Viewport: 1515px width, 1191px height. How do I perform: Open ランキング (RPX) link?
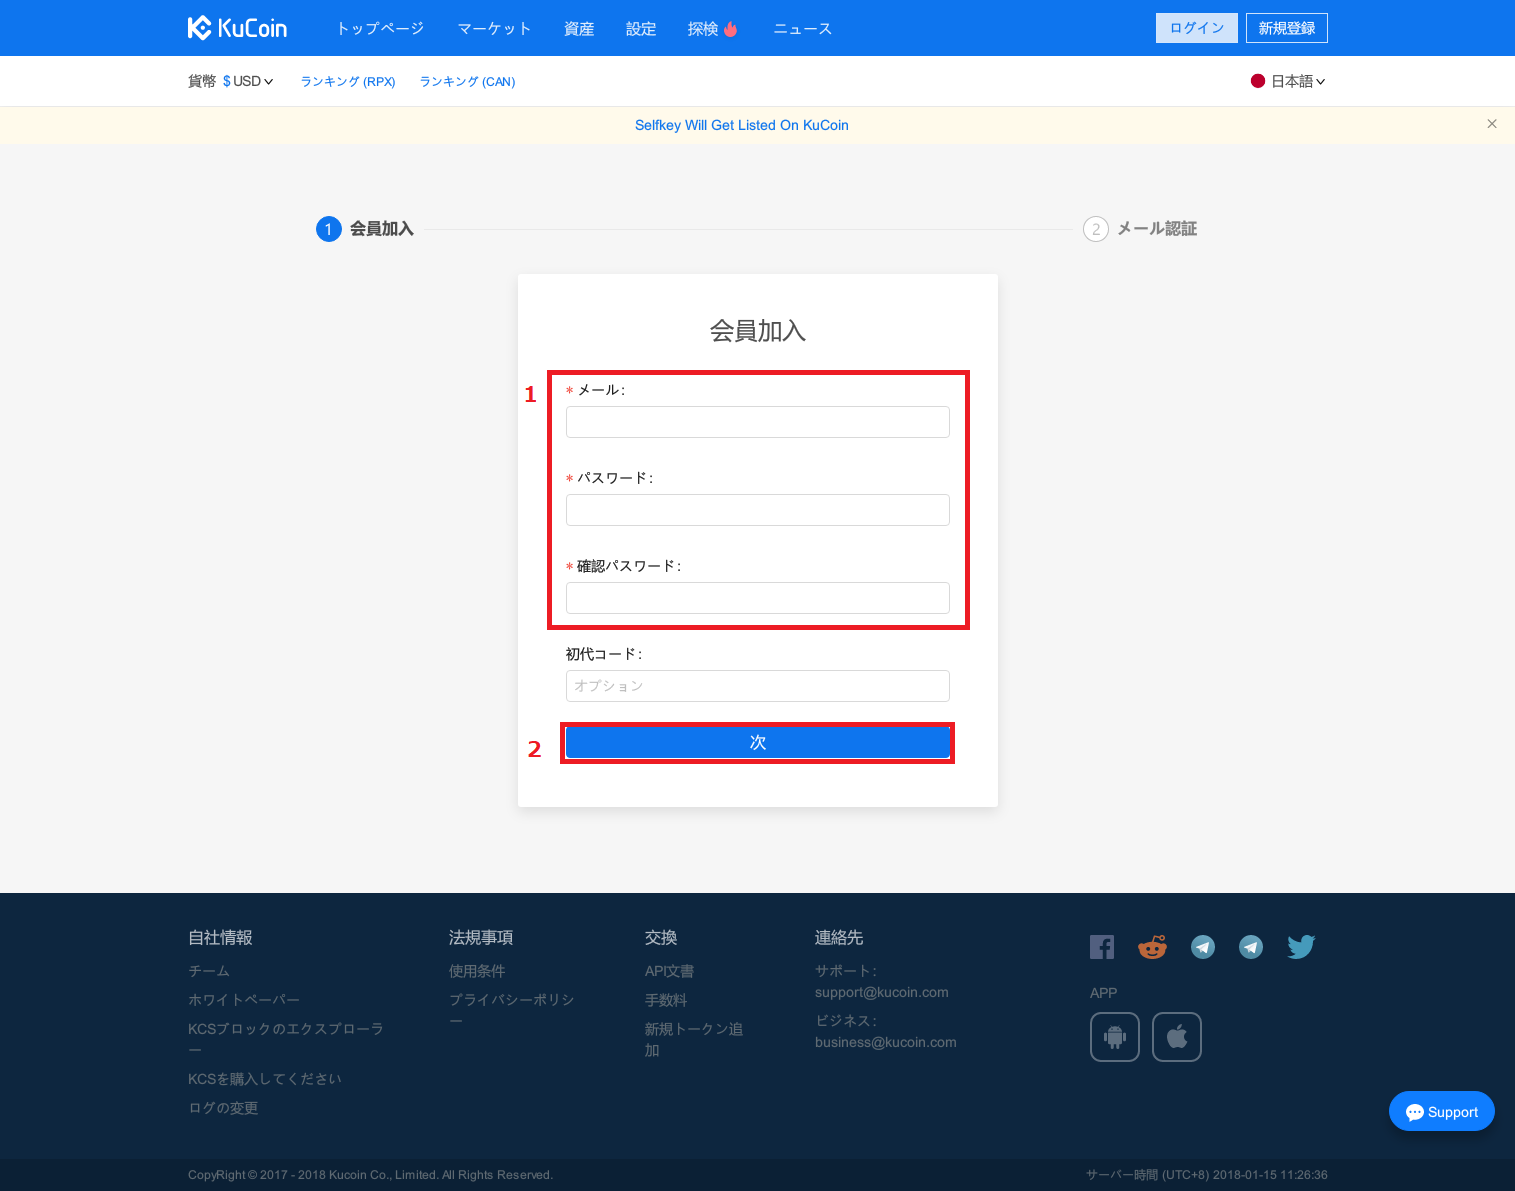point(348,81)
